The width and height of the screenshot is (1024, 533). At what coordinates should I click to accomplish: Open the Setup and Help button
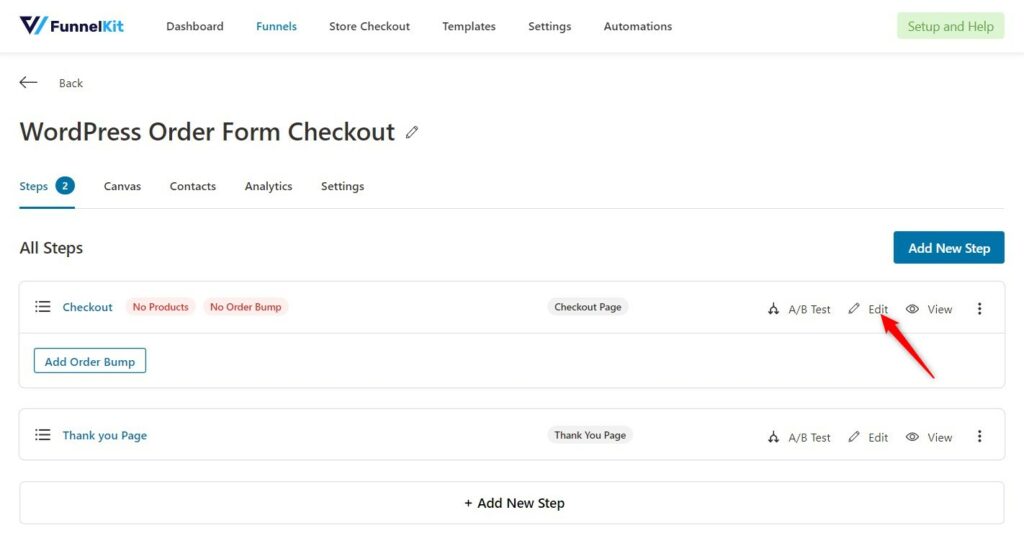coord(950,26)
